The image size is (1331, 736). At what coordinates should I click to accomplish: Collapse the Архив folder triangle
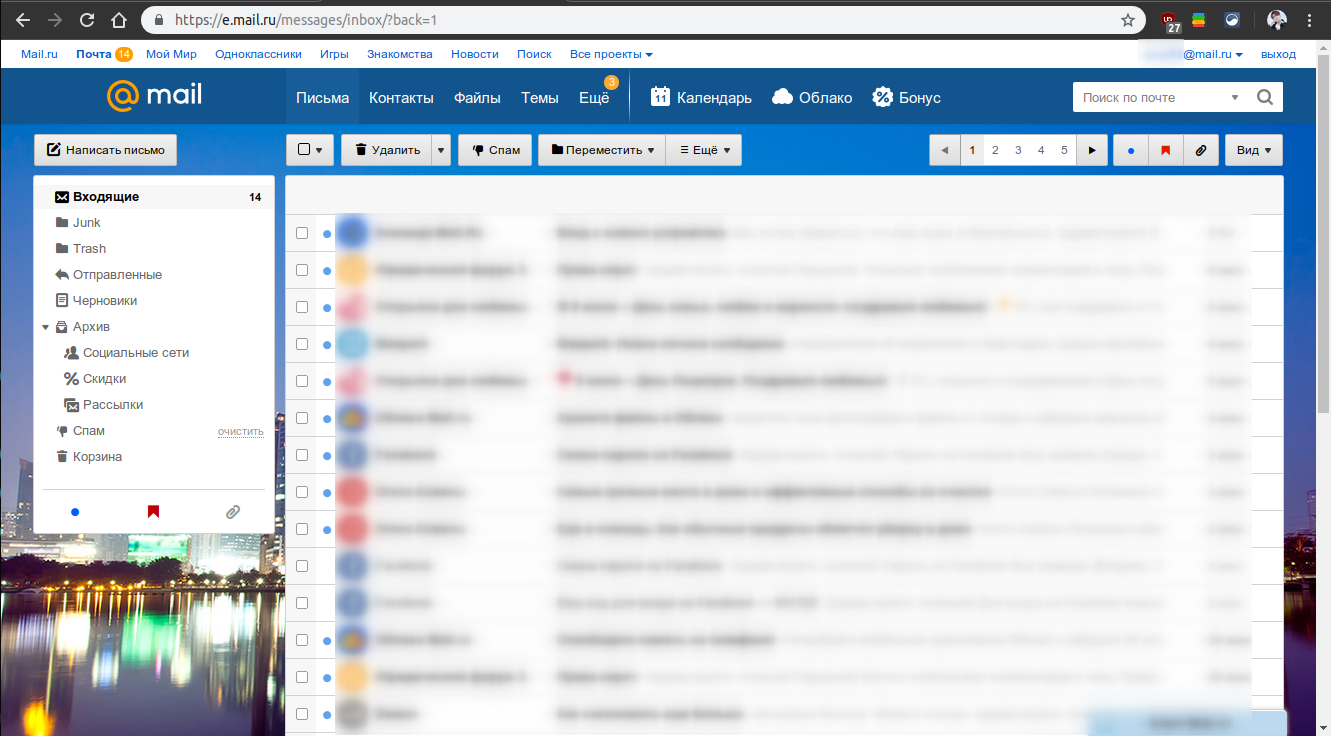45,327
